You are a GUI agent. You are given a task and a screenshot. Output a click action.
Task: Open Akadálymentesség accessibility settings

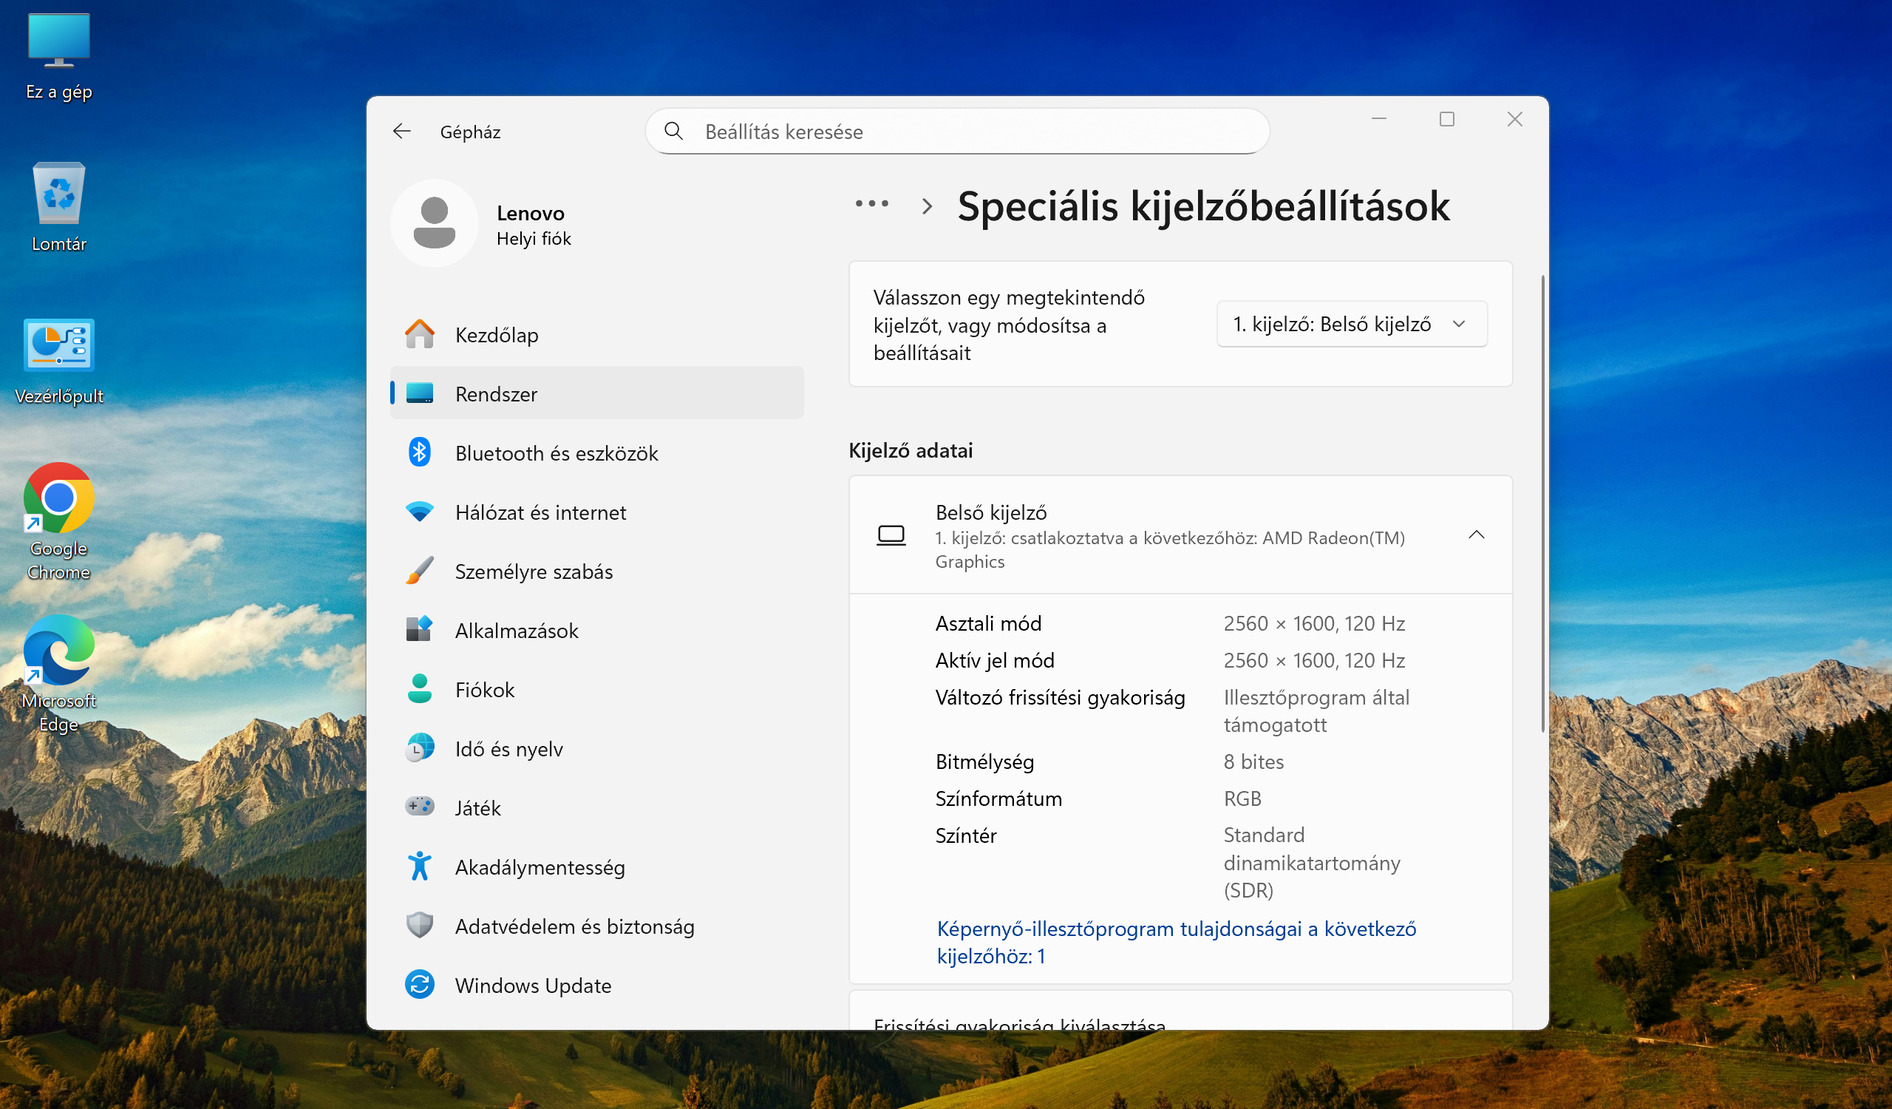click(x=539, y=867)
